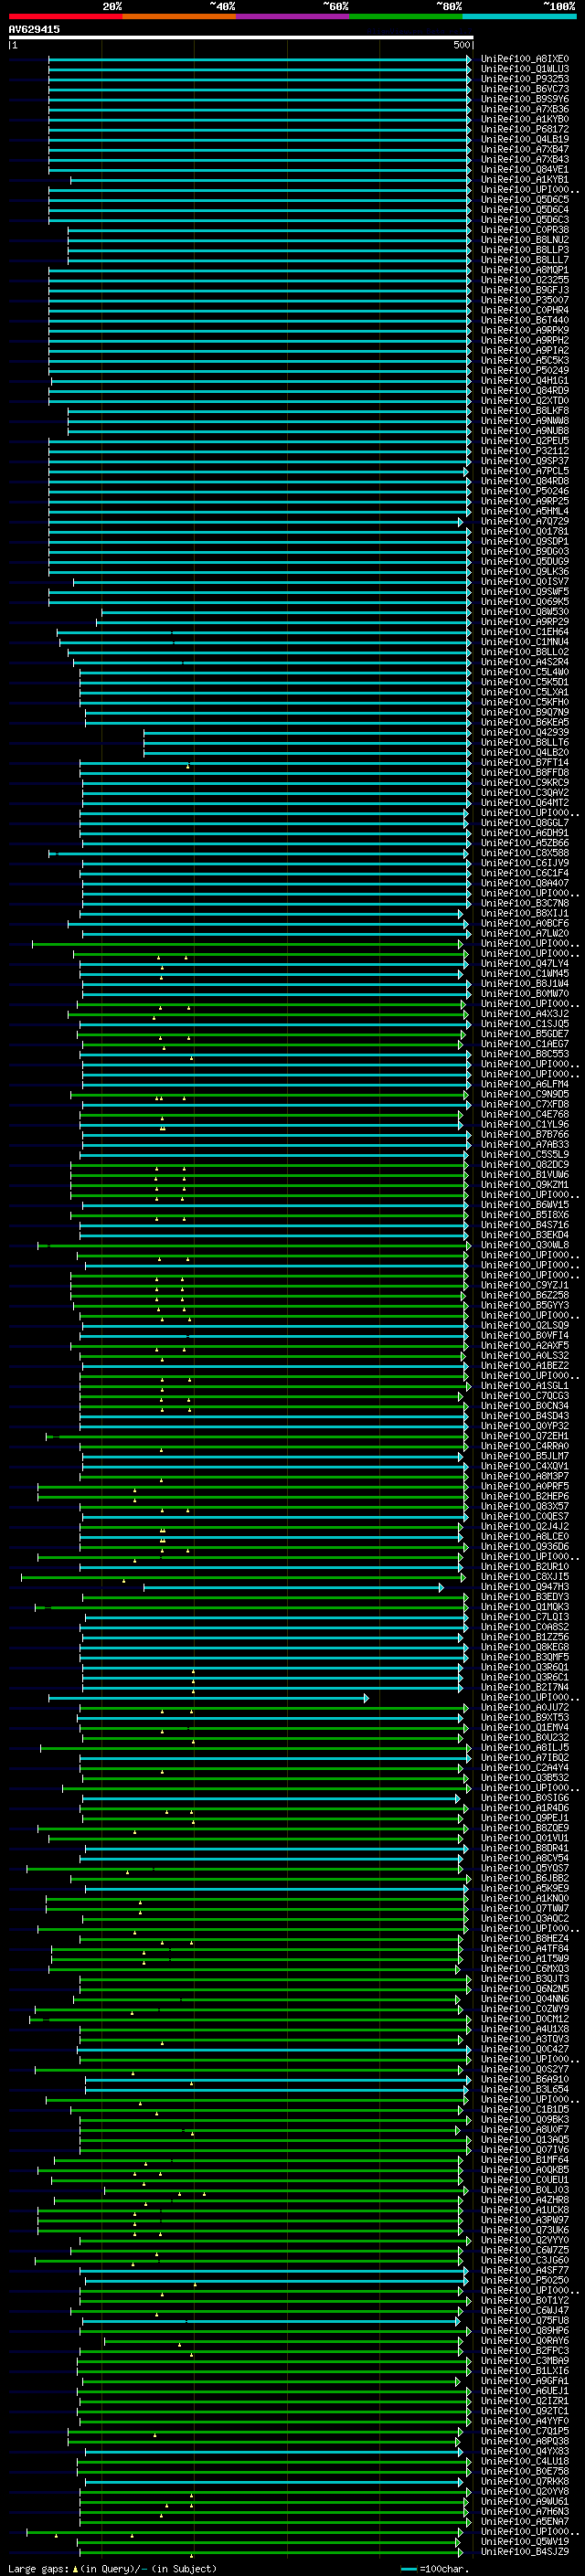Select the UniRef100_O23255 label

[x=525, y=280]
